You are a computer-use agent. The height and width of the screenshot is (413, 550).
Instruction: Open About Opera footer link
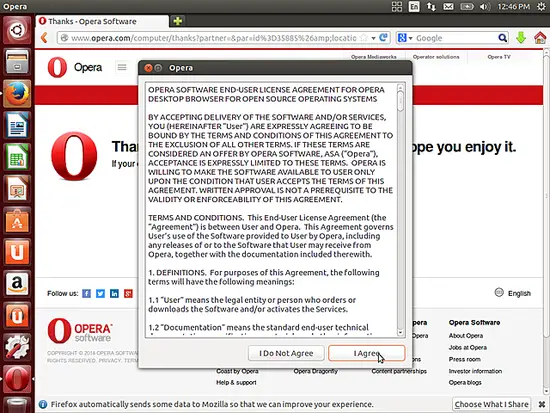465,336
